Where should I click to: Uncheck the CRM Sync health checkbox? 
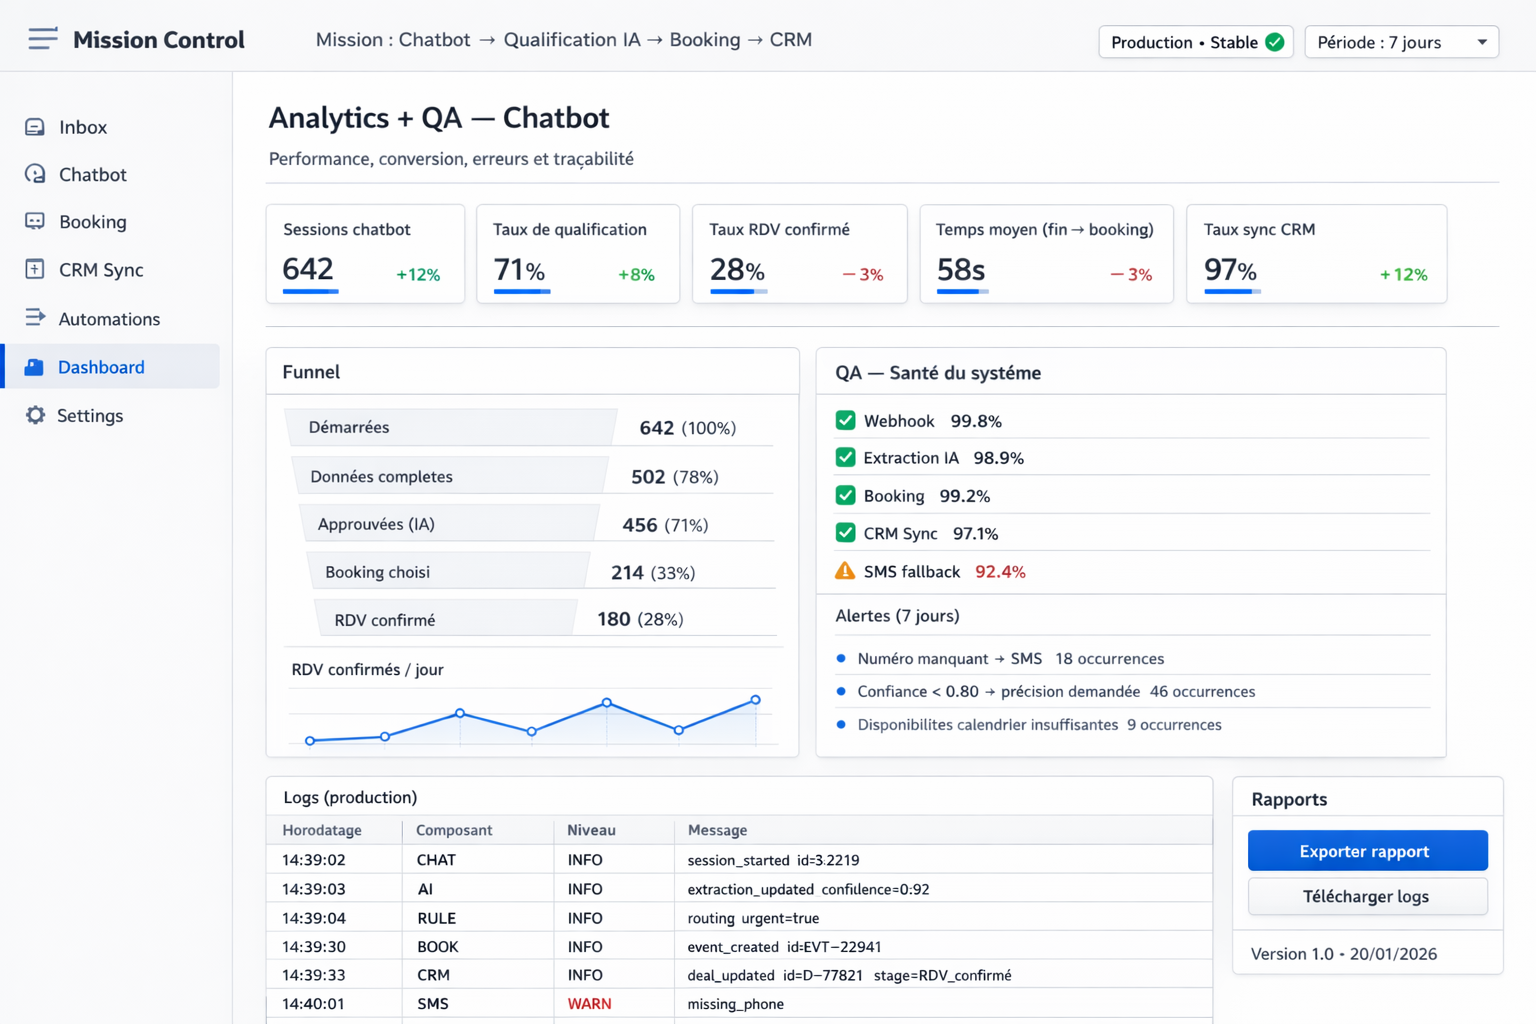click(845, 533)
